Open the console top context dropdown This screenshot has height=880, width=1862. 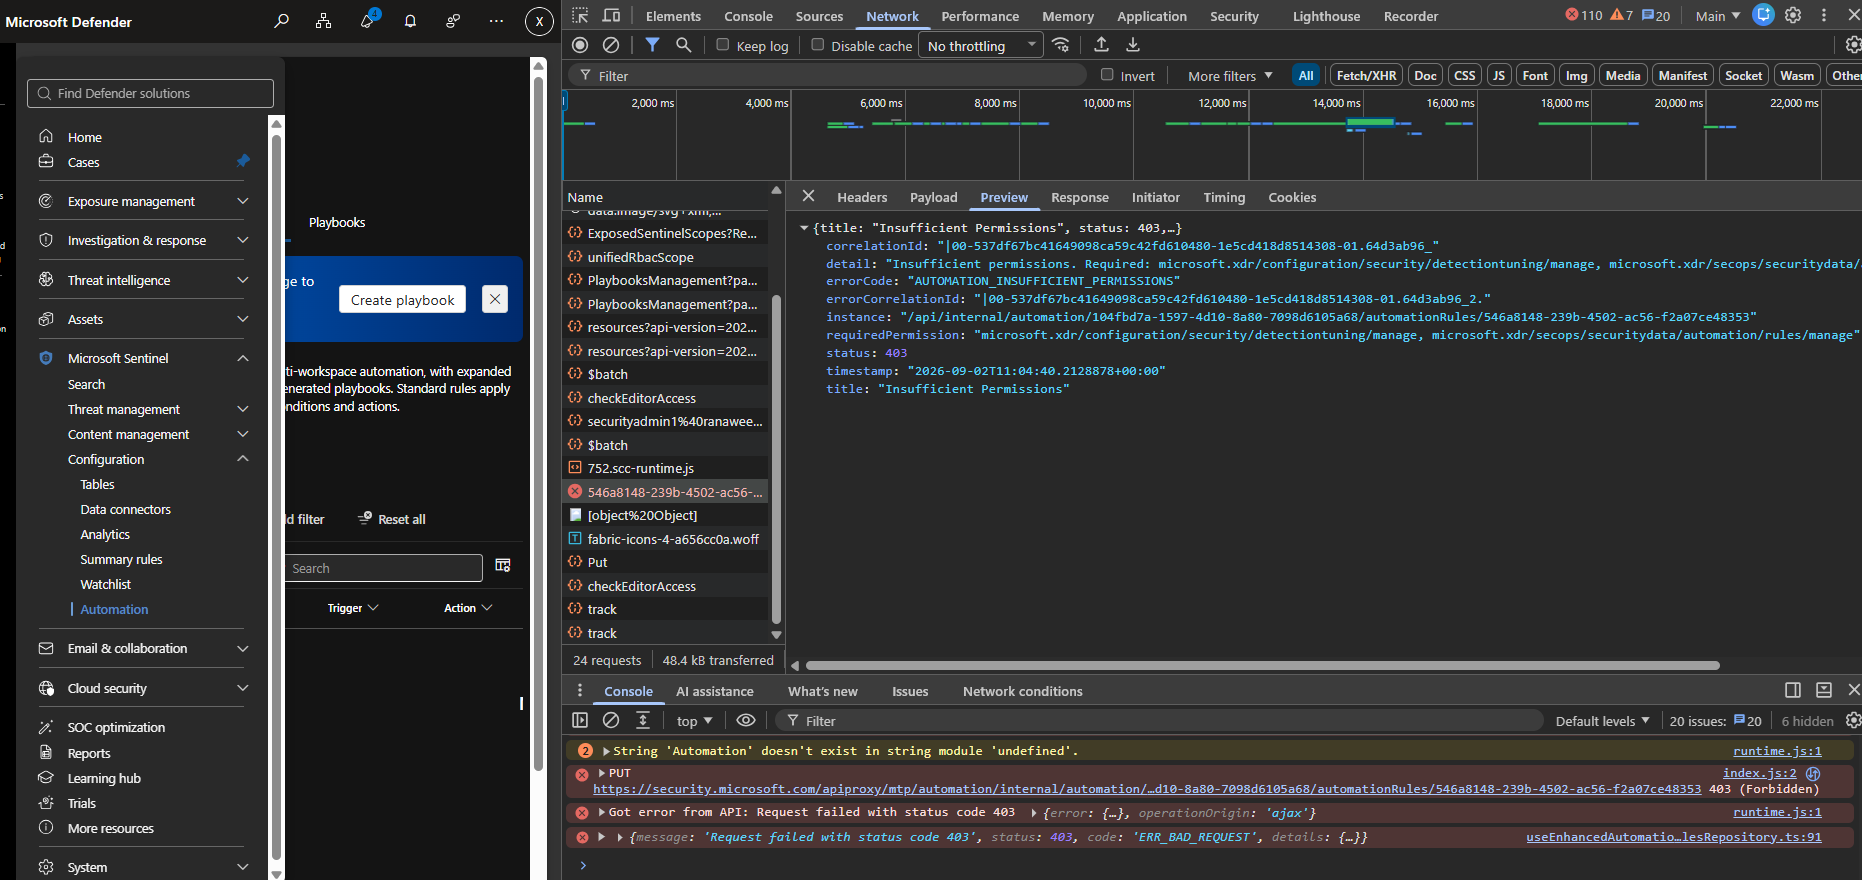tap(694, 721)
